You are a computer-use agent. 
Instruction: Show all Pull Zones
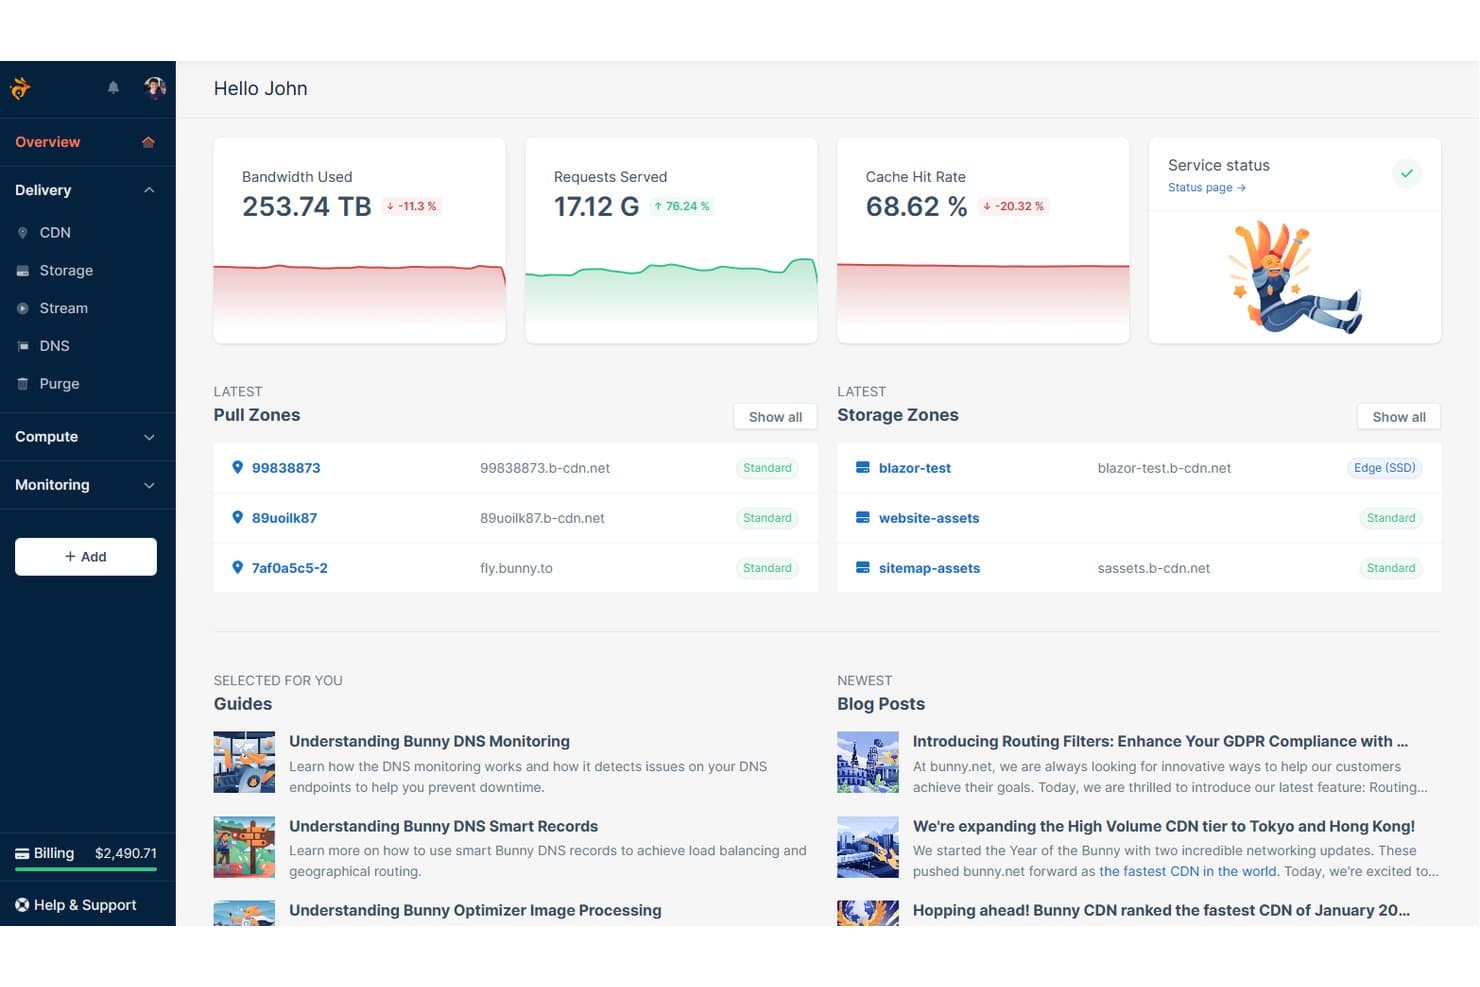[x=775, y=417]
